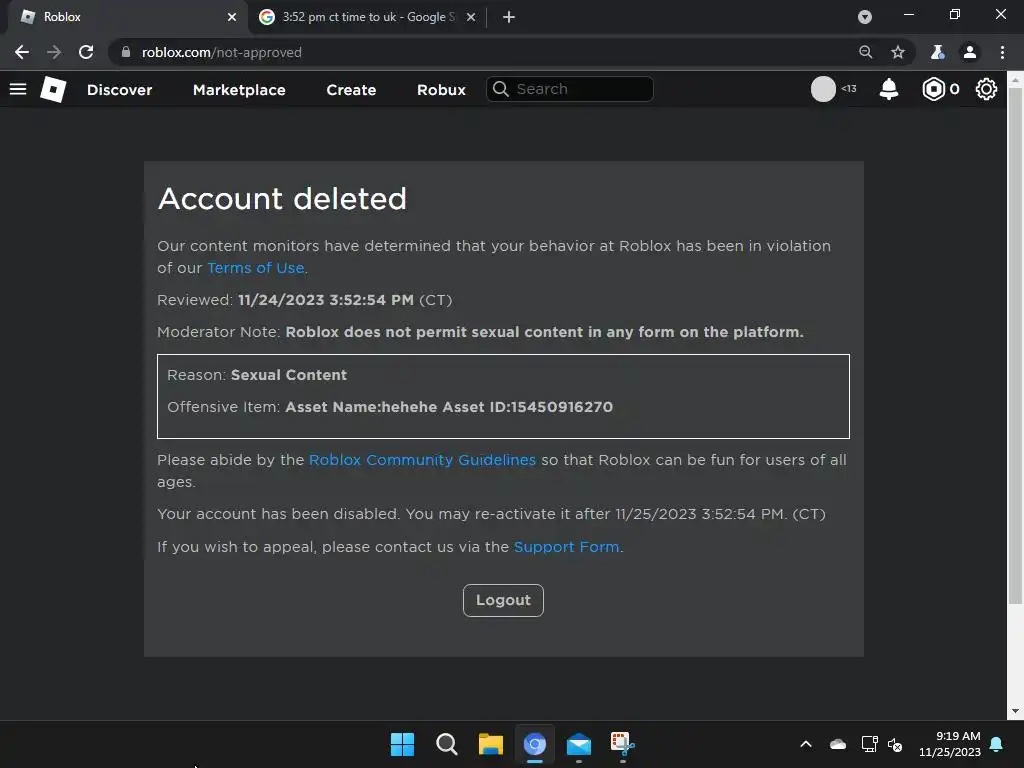Bookmark this page with the star

click(x=898, y=52)
